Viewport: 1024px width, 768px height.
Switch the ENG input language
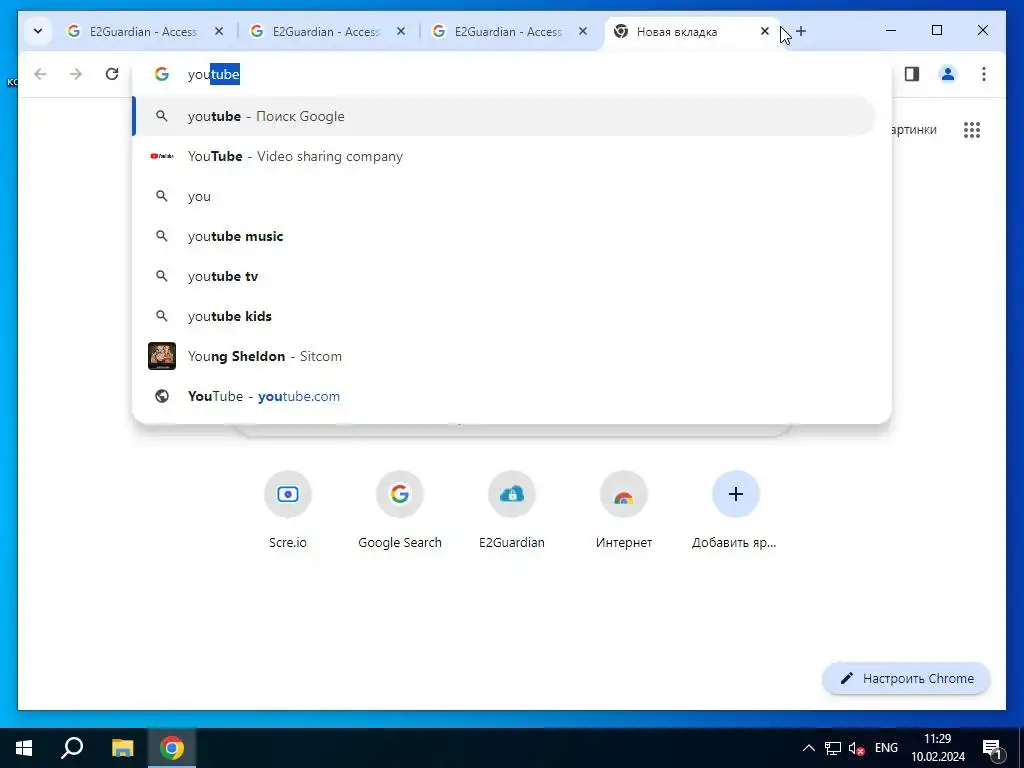coord(886,748)
